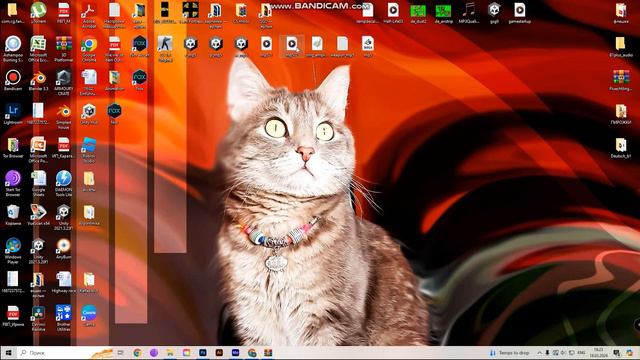Select the uTorrent desktop shortcut
Screen dimensions: 640x360
click(x=38, y=13)
